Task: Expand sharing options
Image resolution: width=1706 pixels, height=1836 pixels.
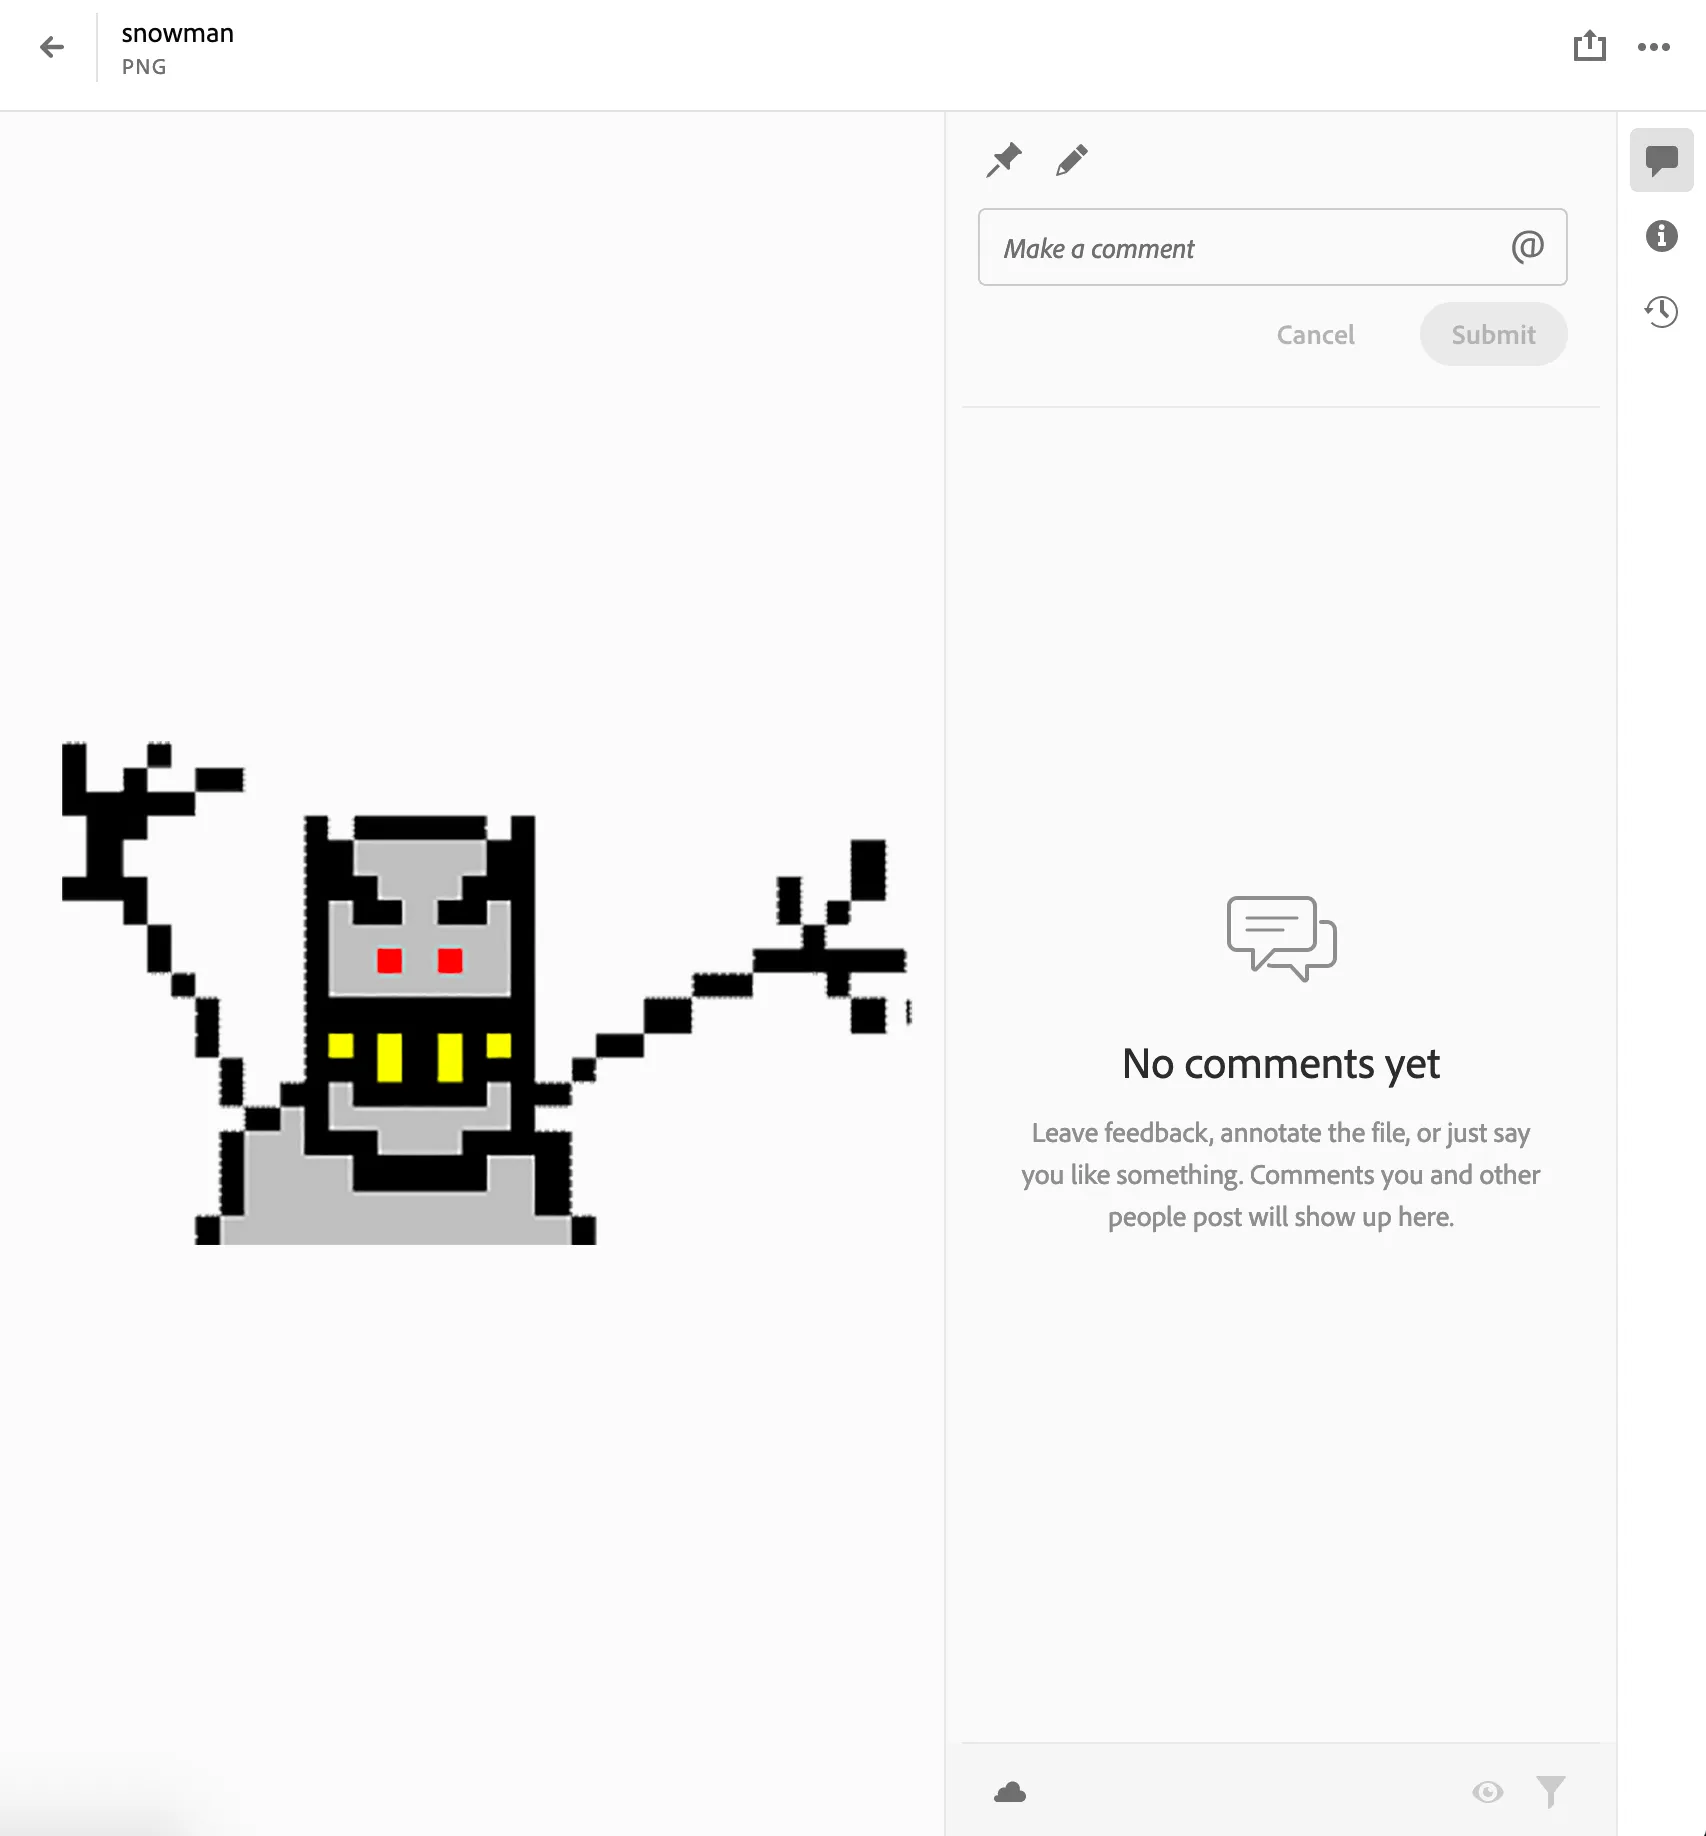Action: [1590, 46]
